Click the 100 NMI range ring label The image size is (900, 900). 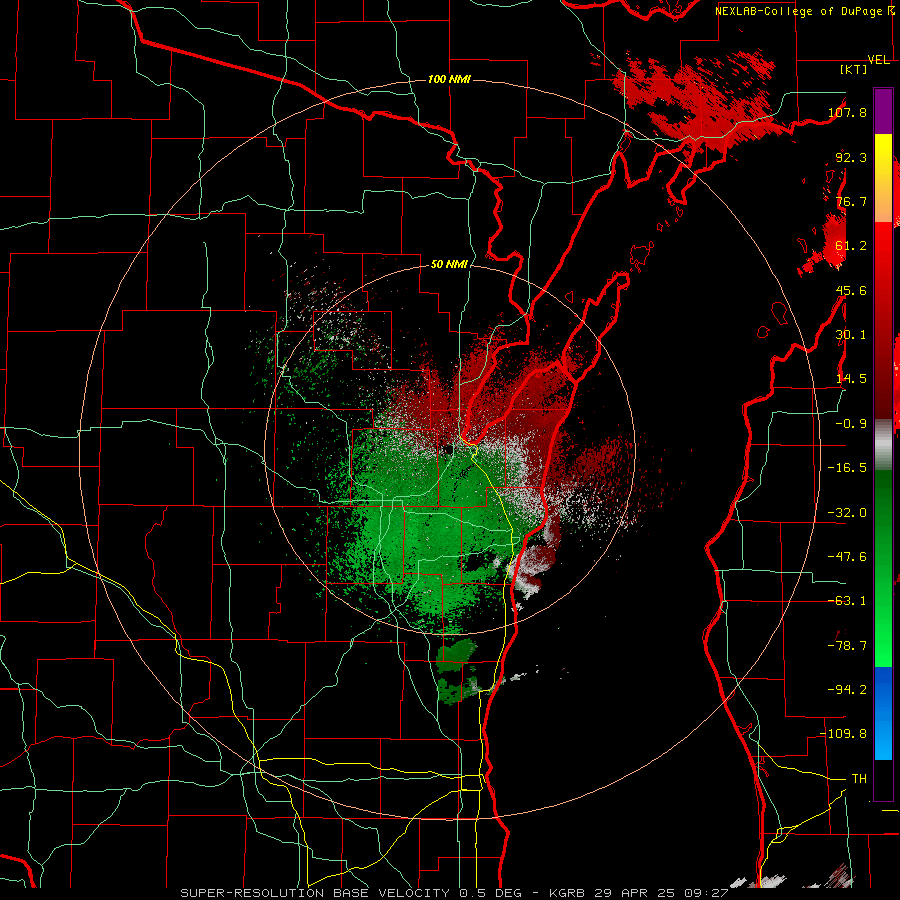pyautogui.click(x=449, y=79)
